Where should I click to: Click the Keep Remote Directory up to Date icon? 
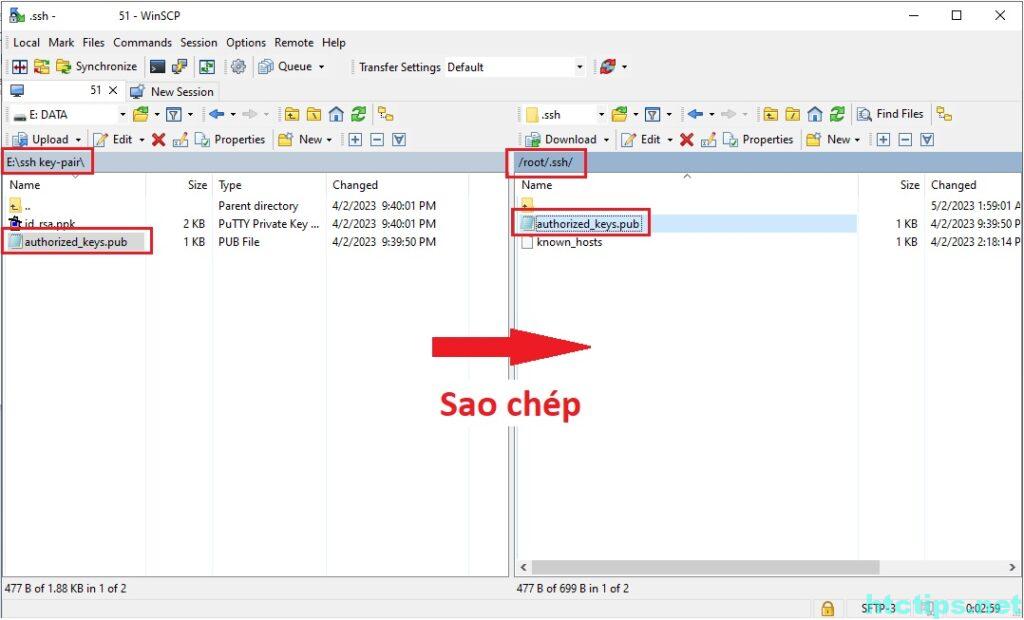click(x=207, y=67)
